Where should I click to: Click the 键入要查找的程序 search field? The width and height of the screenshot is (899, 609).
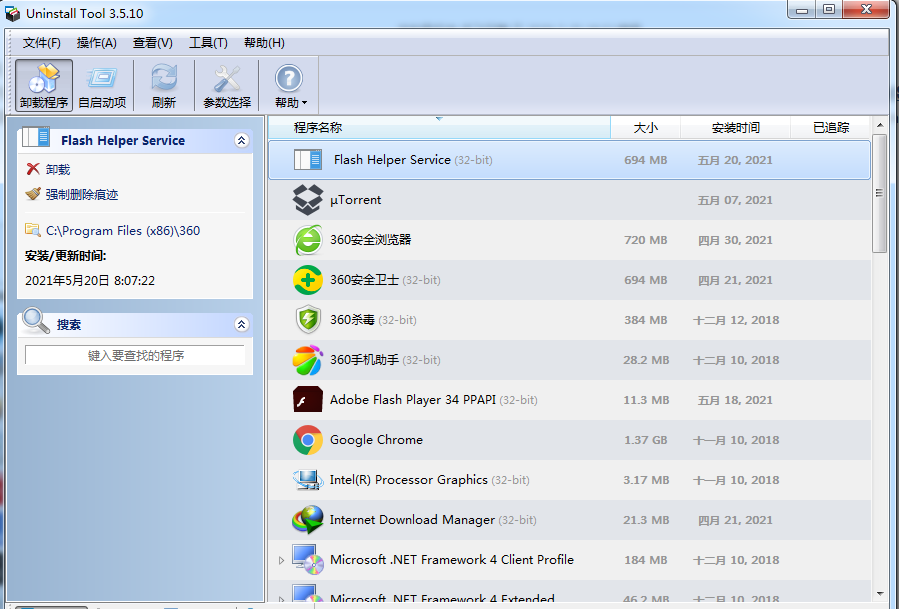point(135,356)
